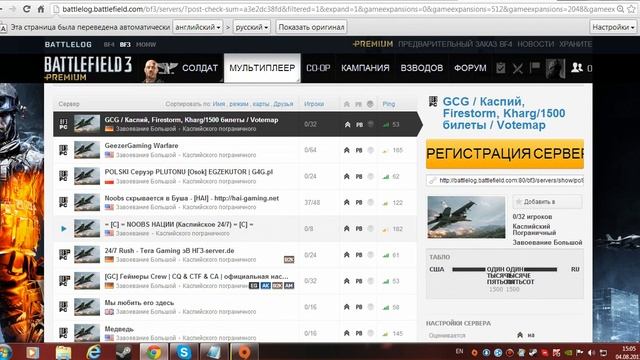This screenshot has height=360, width=640.
Task: Reload the page with the browser refresh icon
Action: point(27,9)
